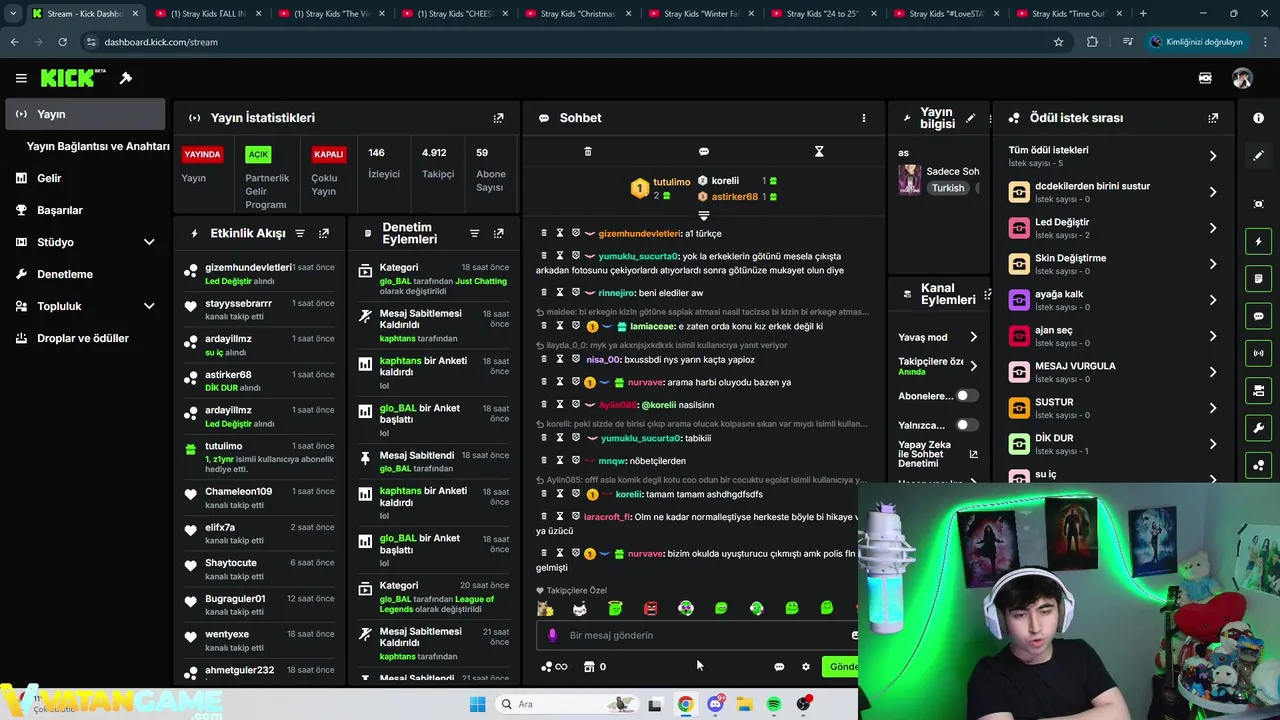Click the YAYINDA status badge

(202, 155)
